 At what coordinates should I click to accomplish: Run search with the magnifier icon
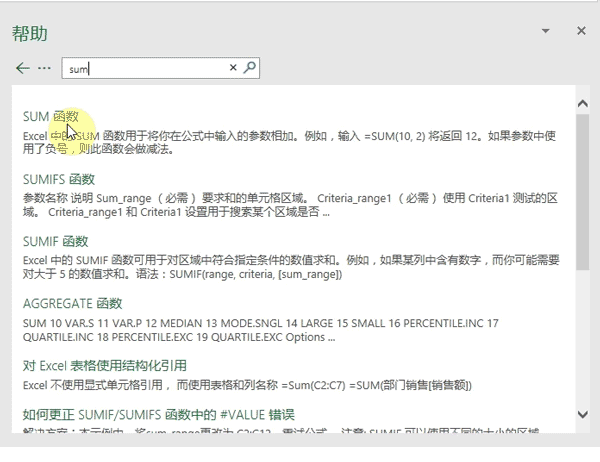point(250,68)
